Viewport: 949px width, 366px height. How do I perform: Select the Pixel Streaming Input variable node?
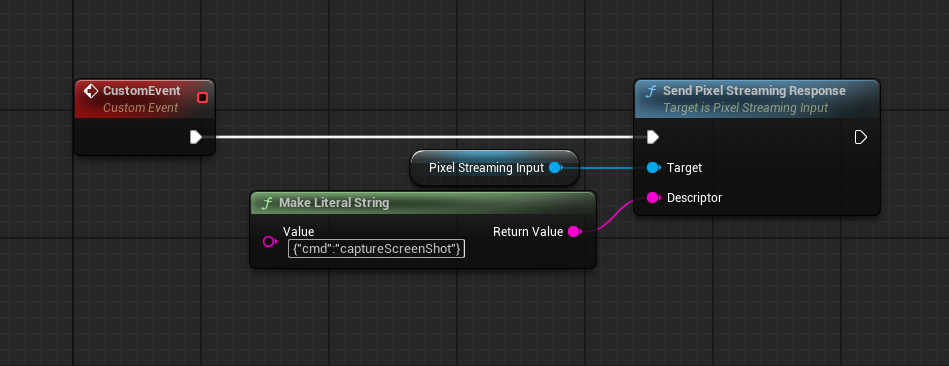pos(494,168)
